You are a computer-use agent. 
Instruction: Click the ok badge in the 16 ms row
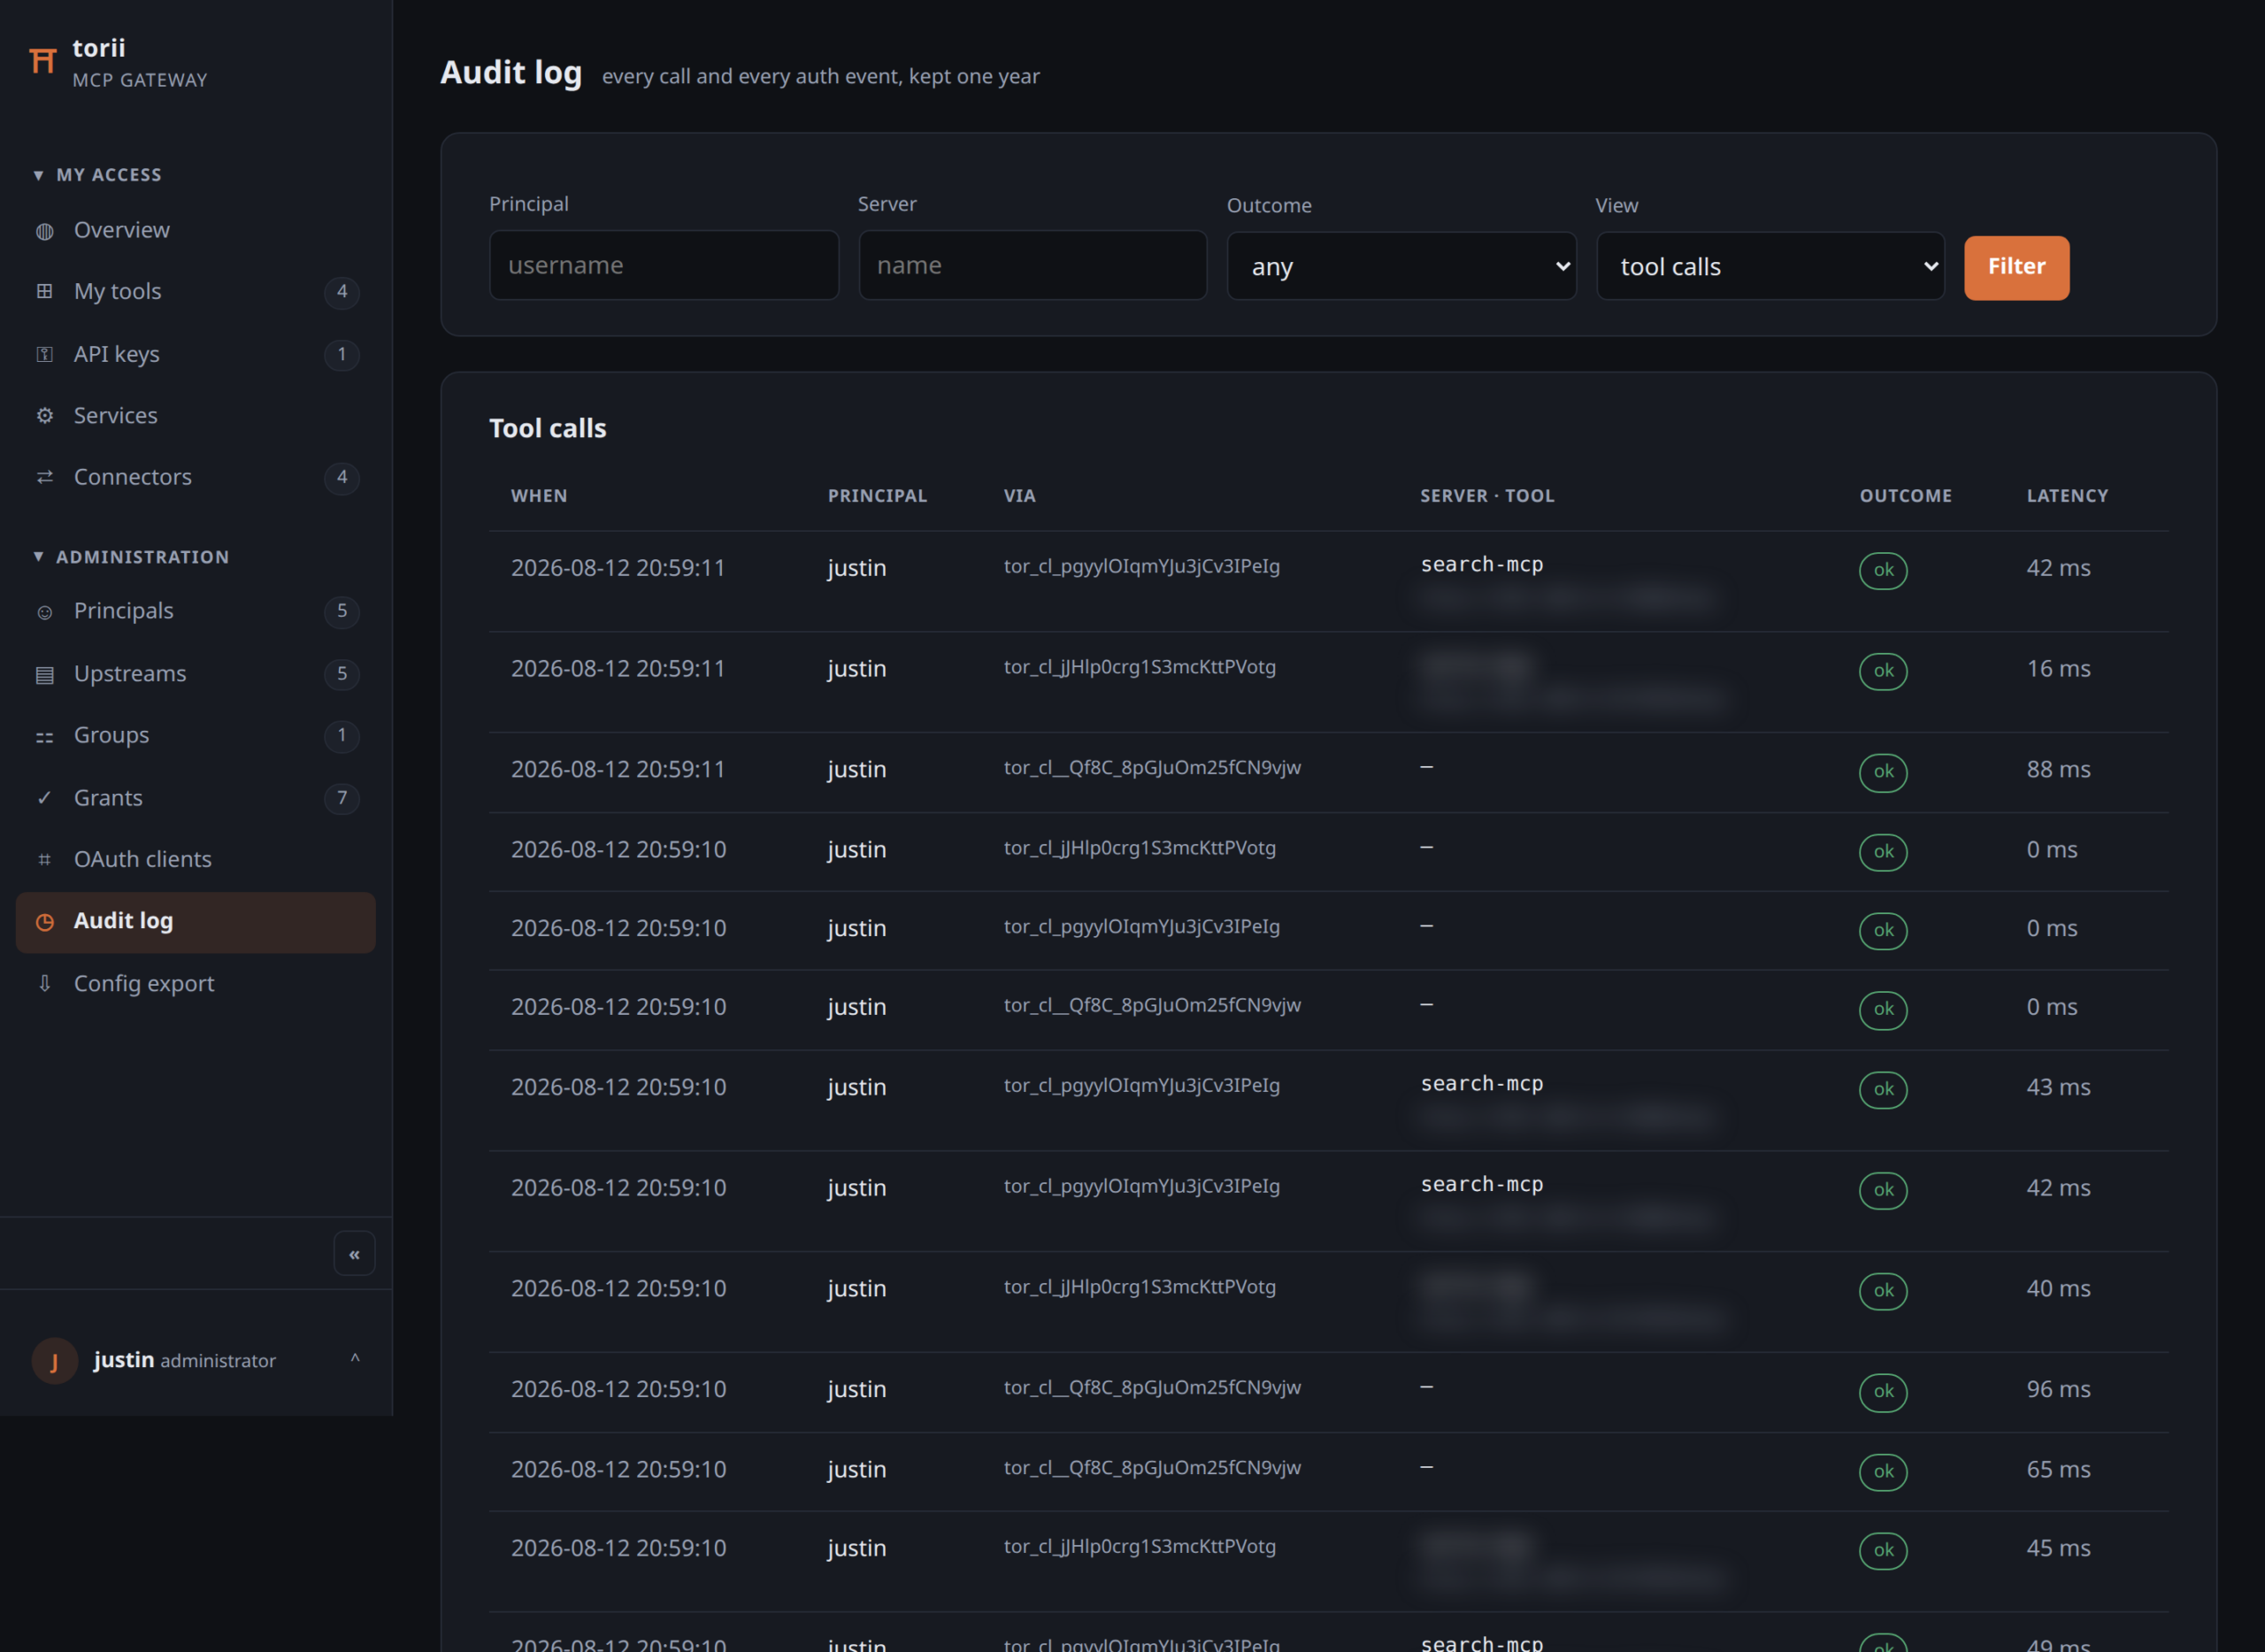click(x=1883, y=671)
